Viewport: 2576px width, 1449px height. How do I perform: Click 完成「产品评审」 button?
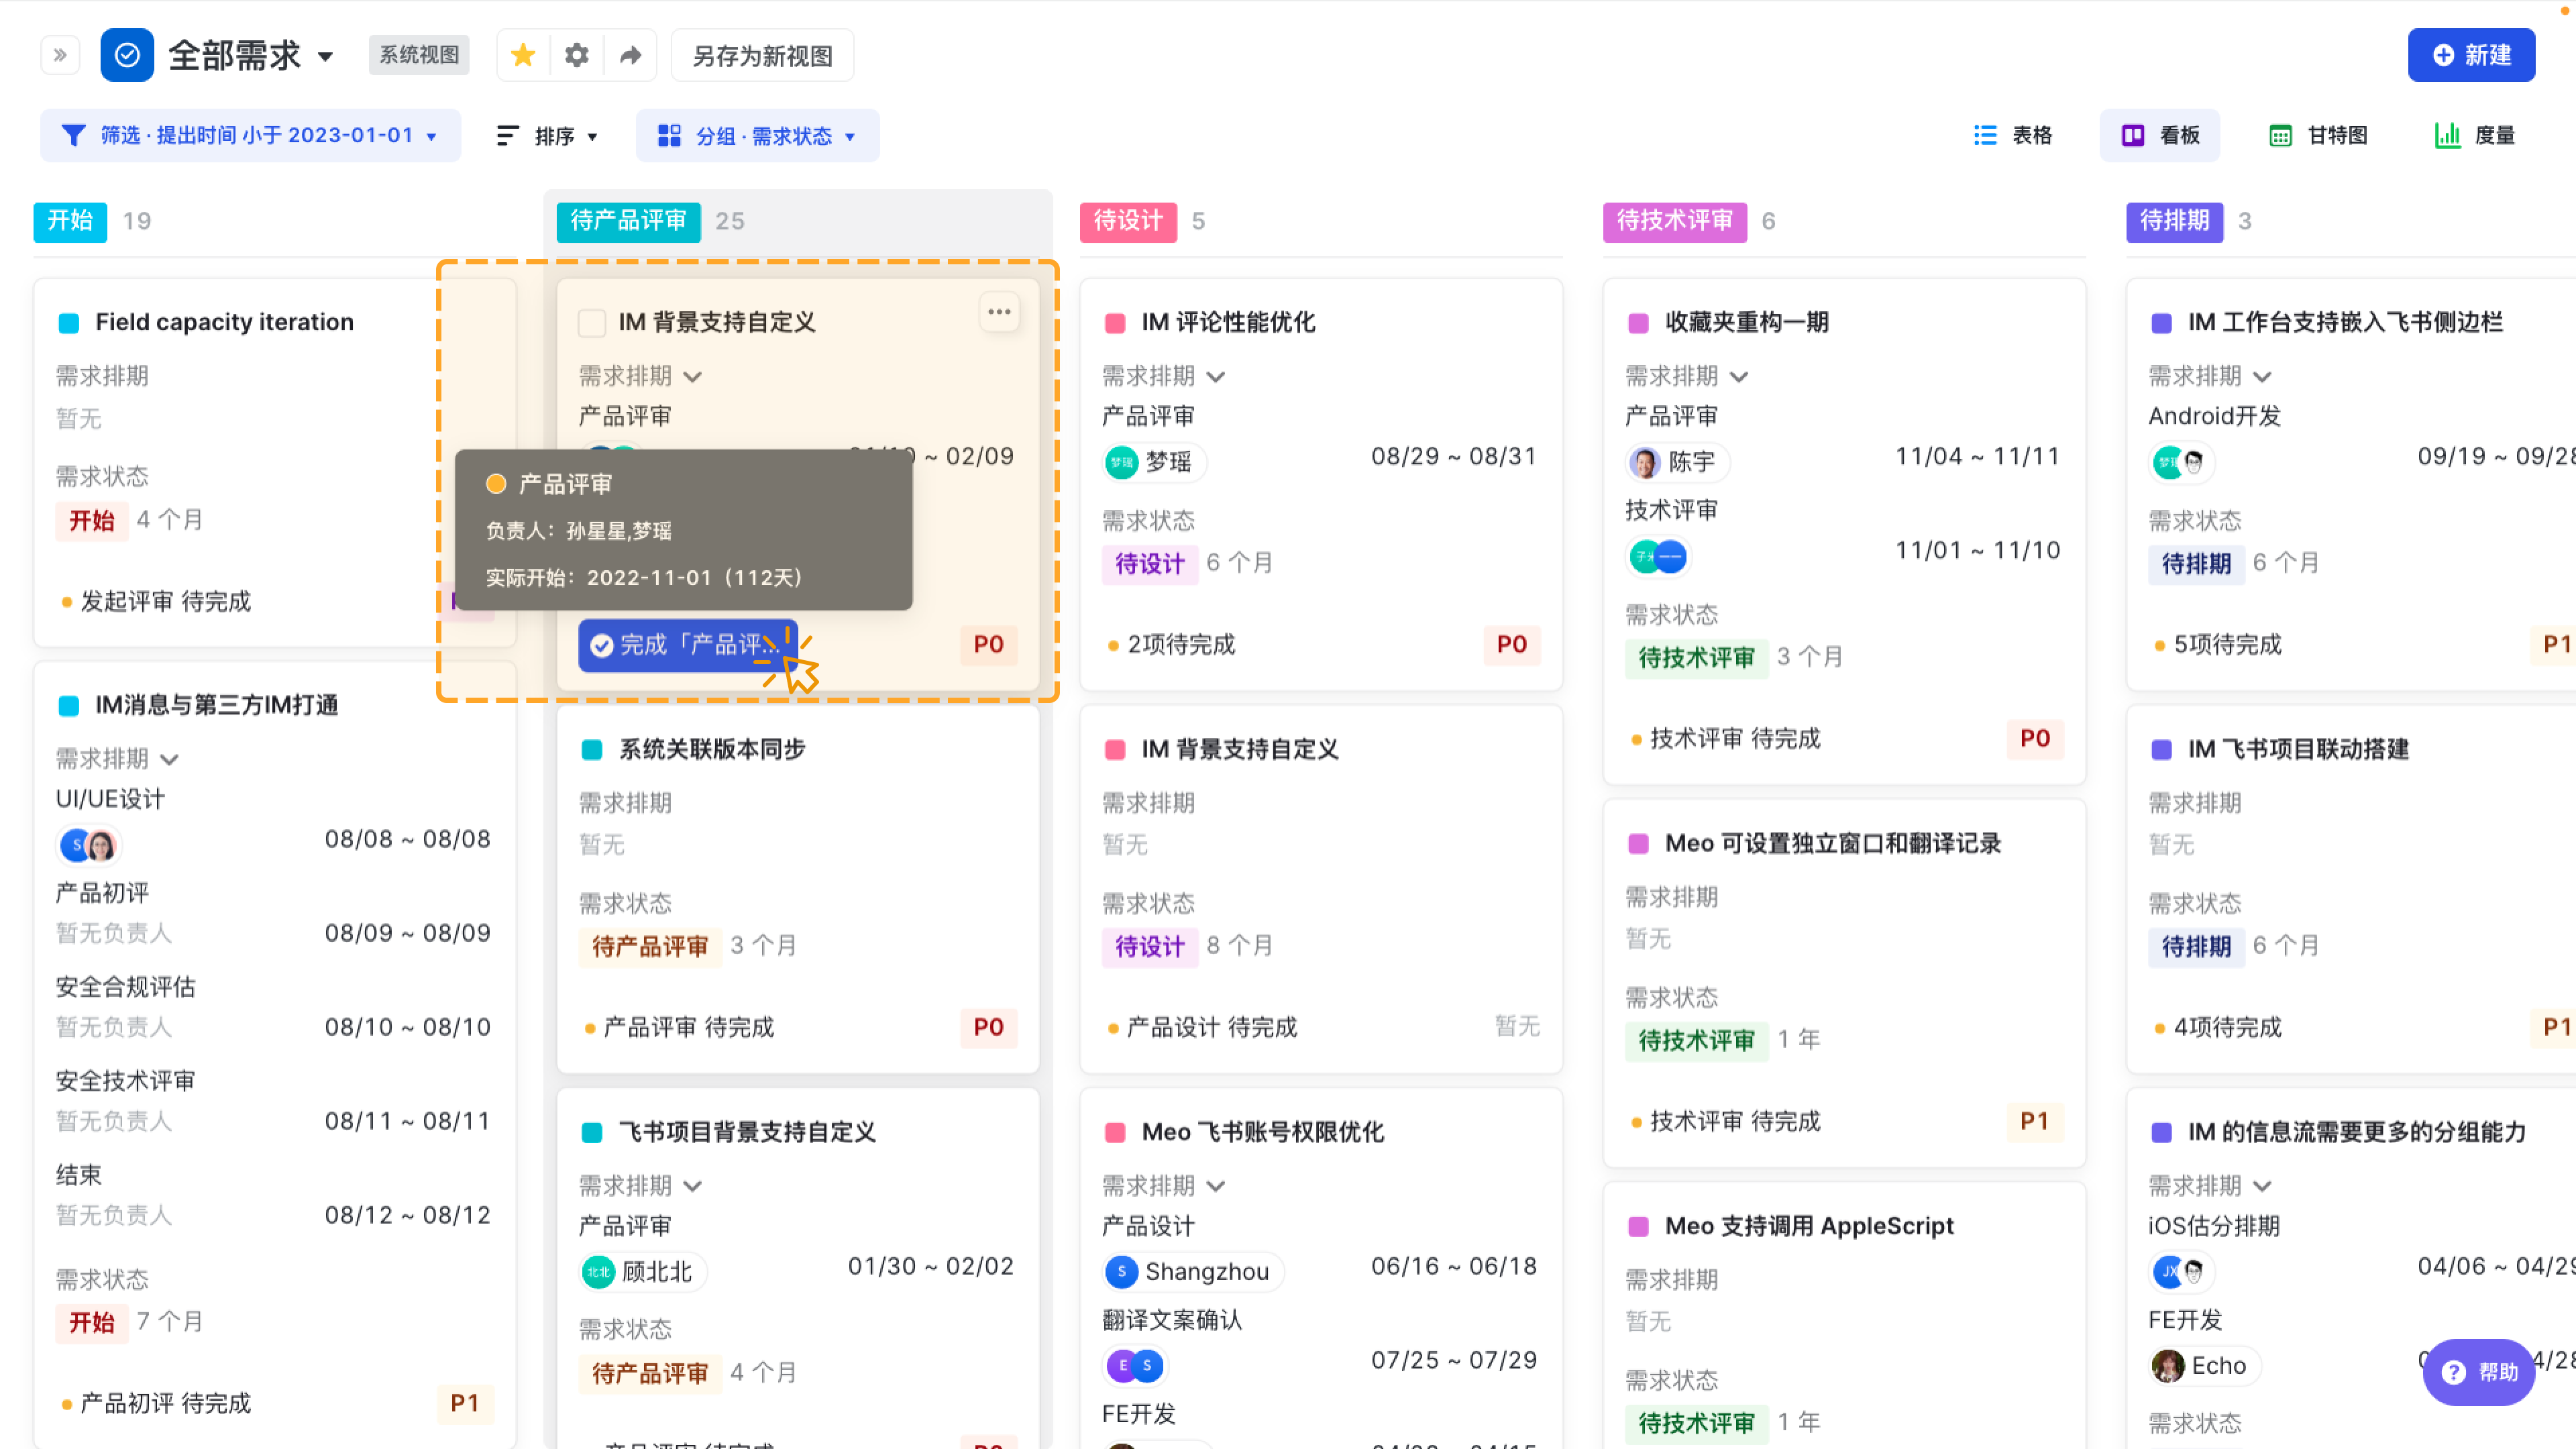click(x=688, y=645)
